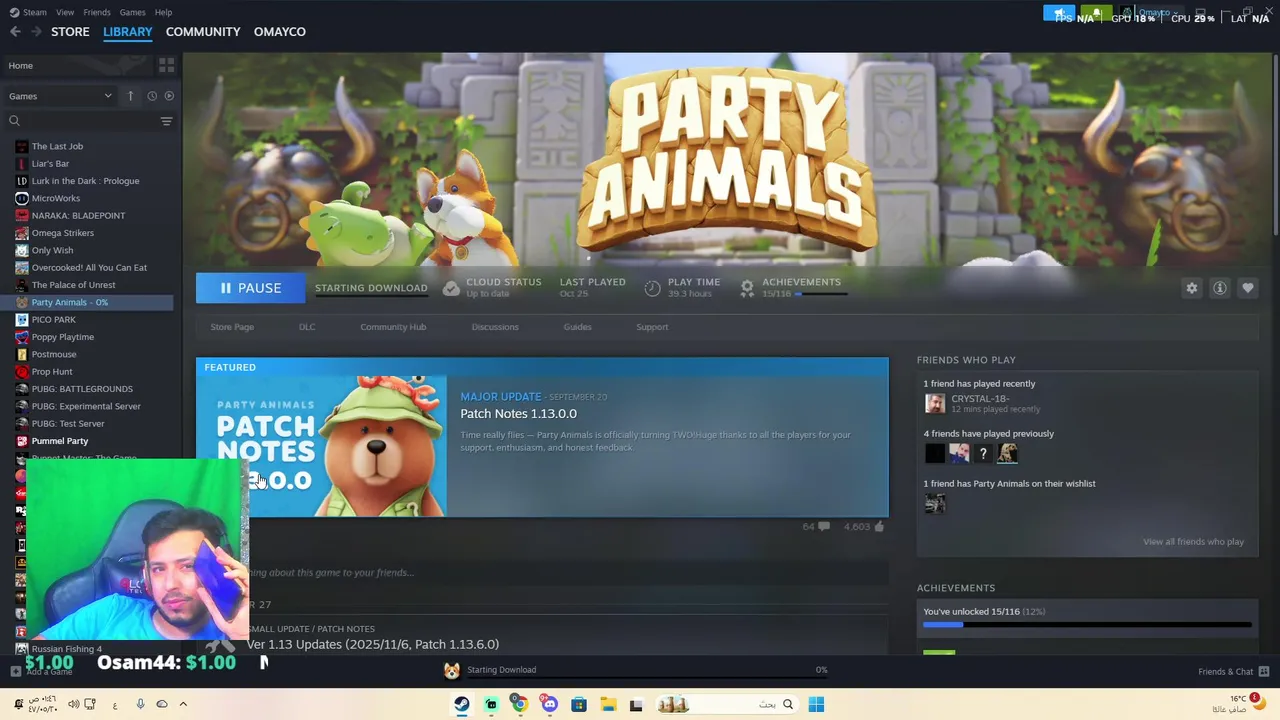Open friend CRYSTAL-18- avatar
The image size is (1280, 720).
click(934, 403)
